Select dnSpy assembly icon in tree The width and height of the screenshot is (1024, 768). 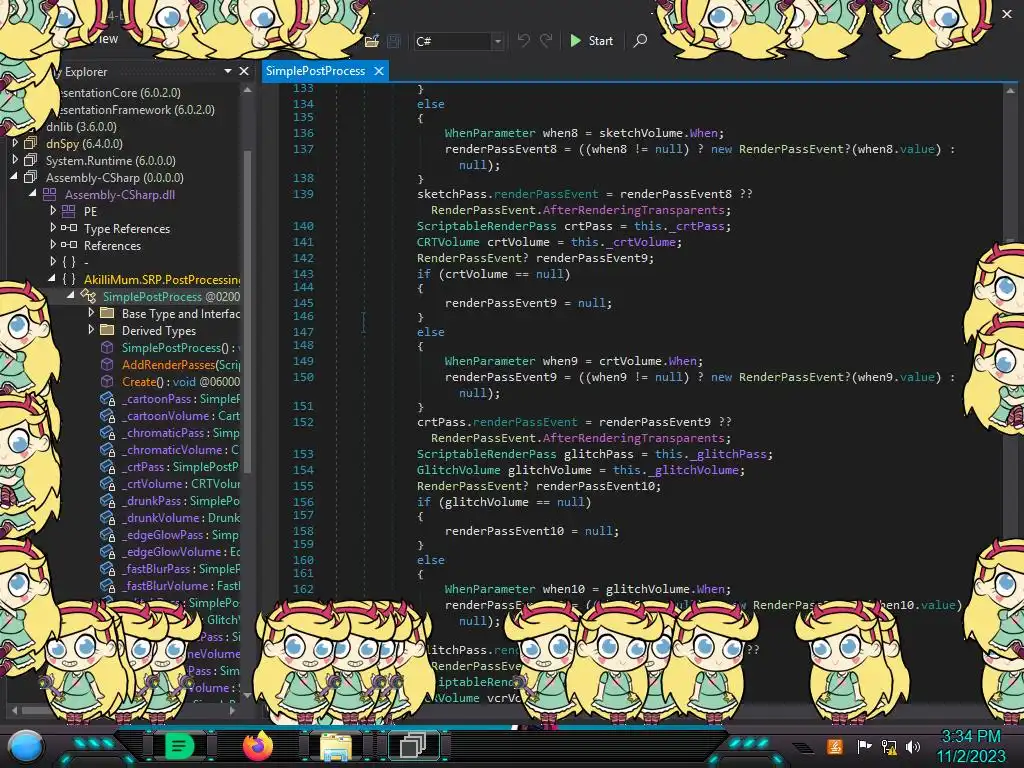(x=30, y=143)
